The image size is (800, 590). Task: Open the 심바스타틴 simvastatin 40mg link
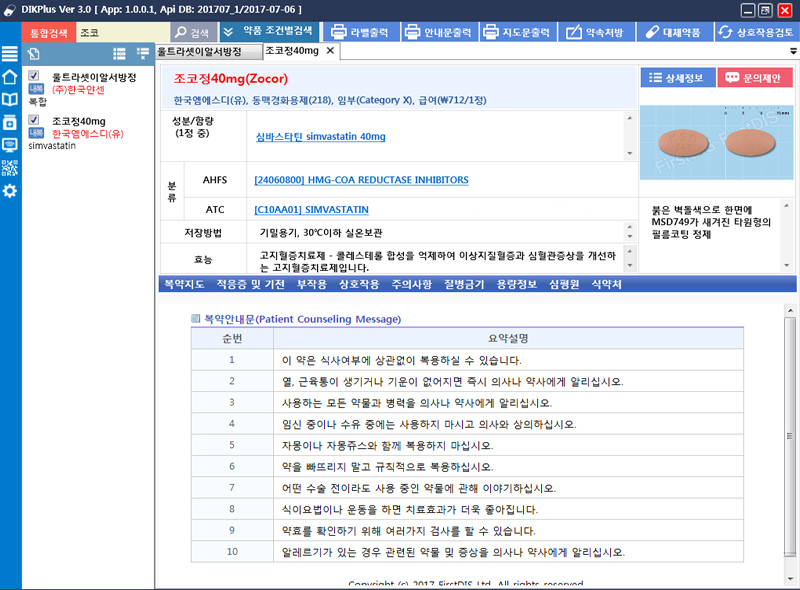pyautogui.click(x=321, y=136)
